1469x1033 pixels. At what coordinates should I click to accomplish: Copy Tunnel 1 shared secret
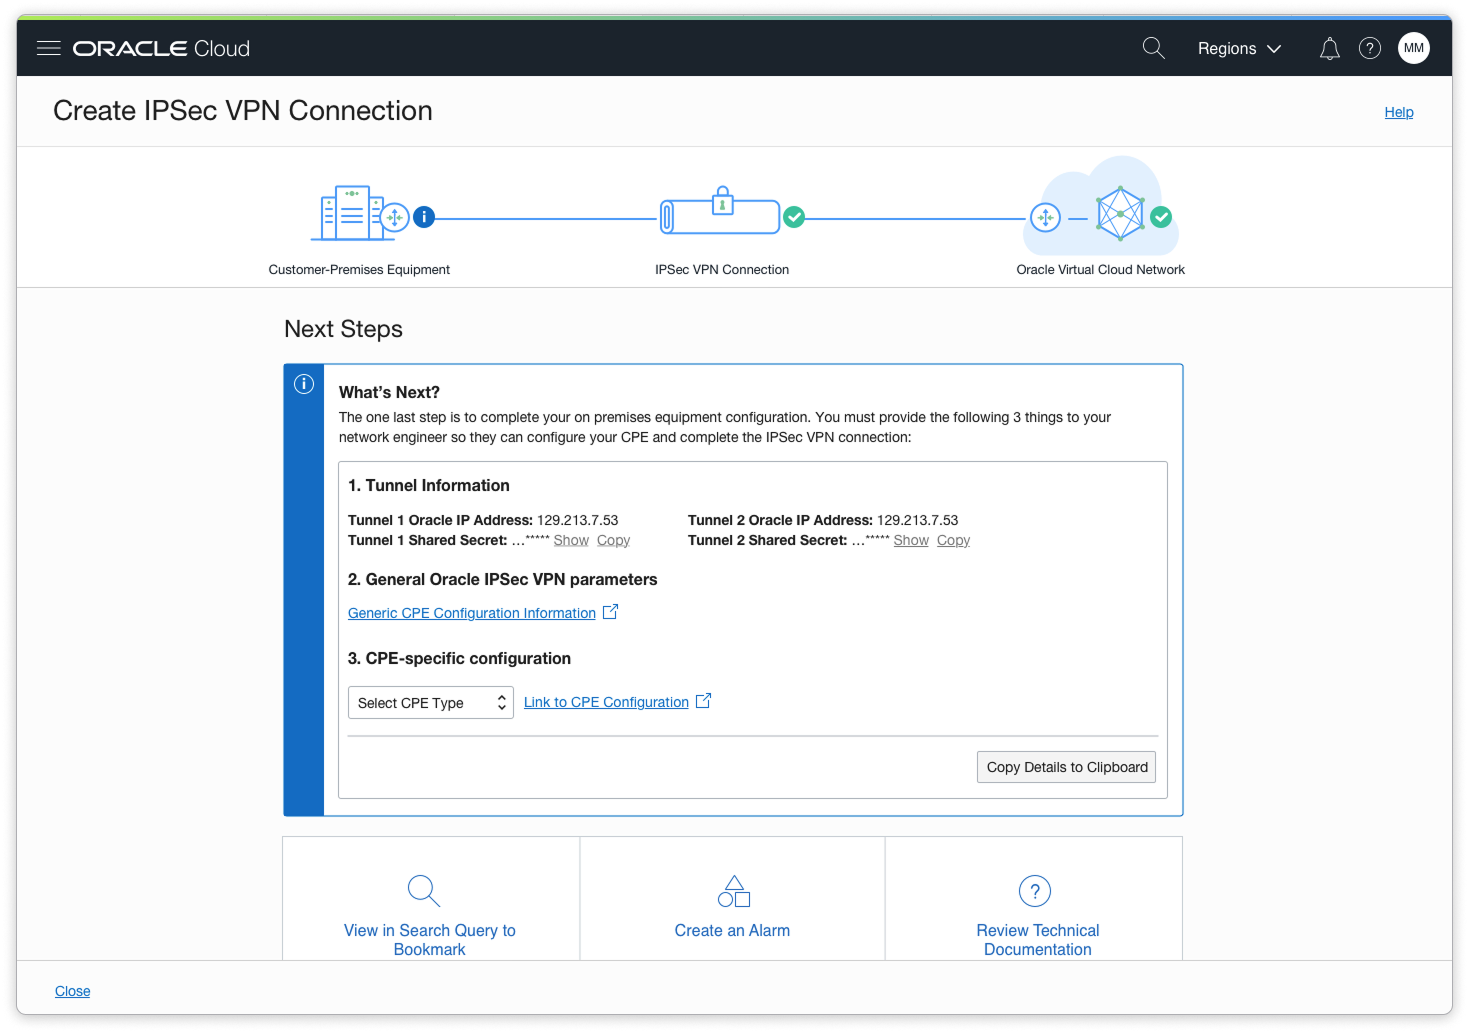[613, 540]
